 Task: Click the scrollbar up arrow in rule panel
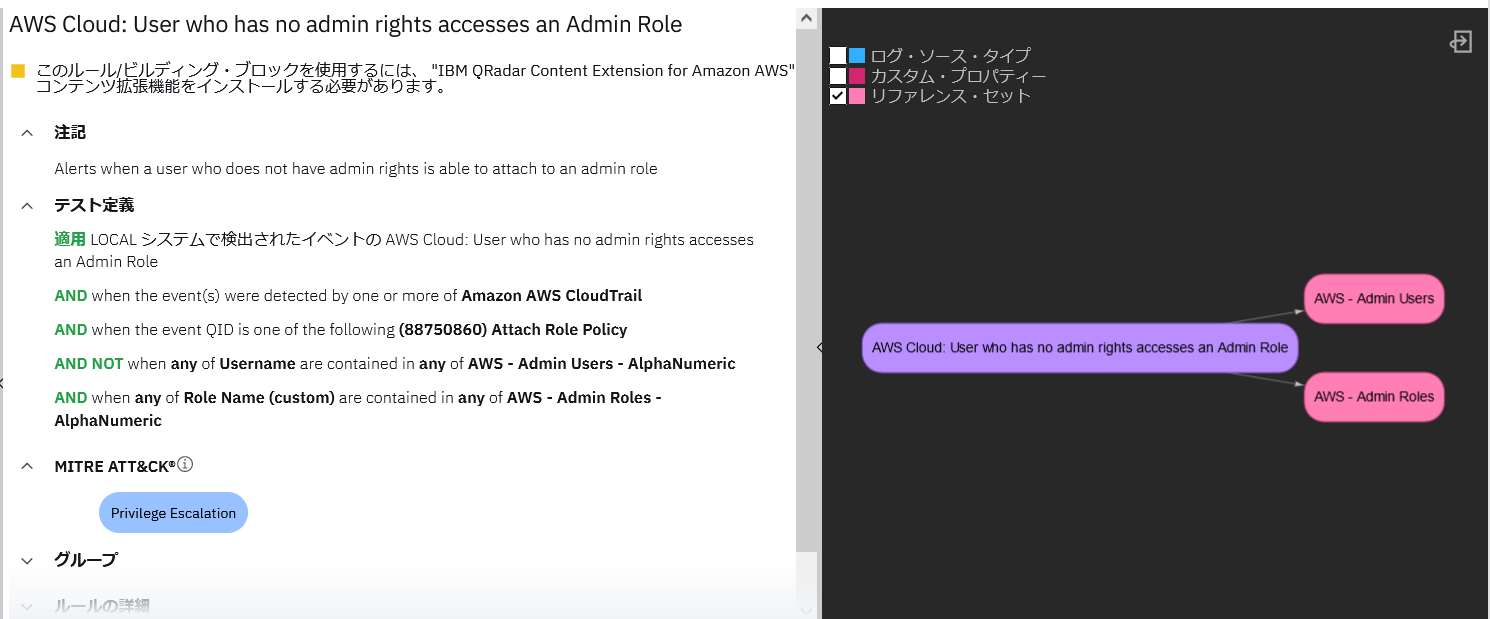(806, 17)
